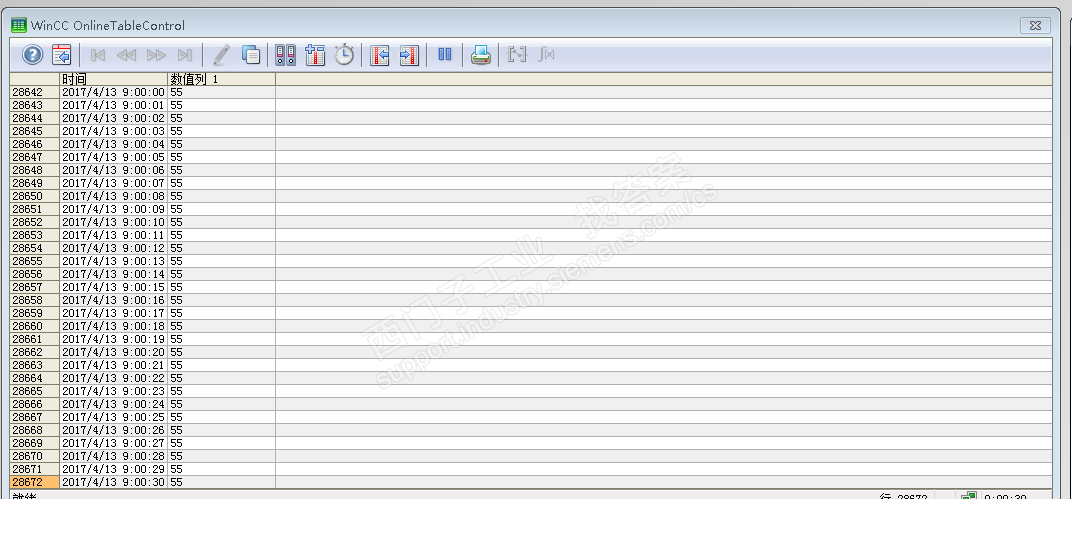Pause the table updating
The width and height of the screenshot is (1072, 540).
click(x=444, y=54)
